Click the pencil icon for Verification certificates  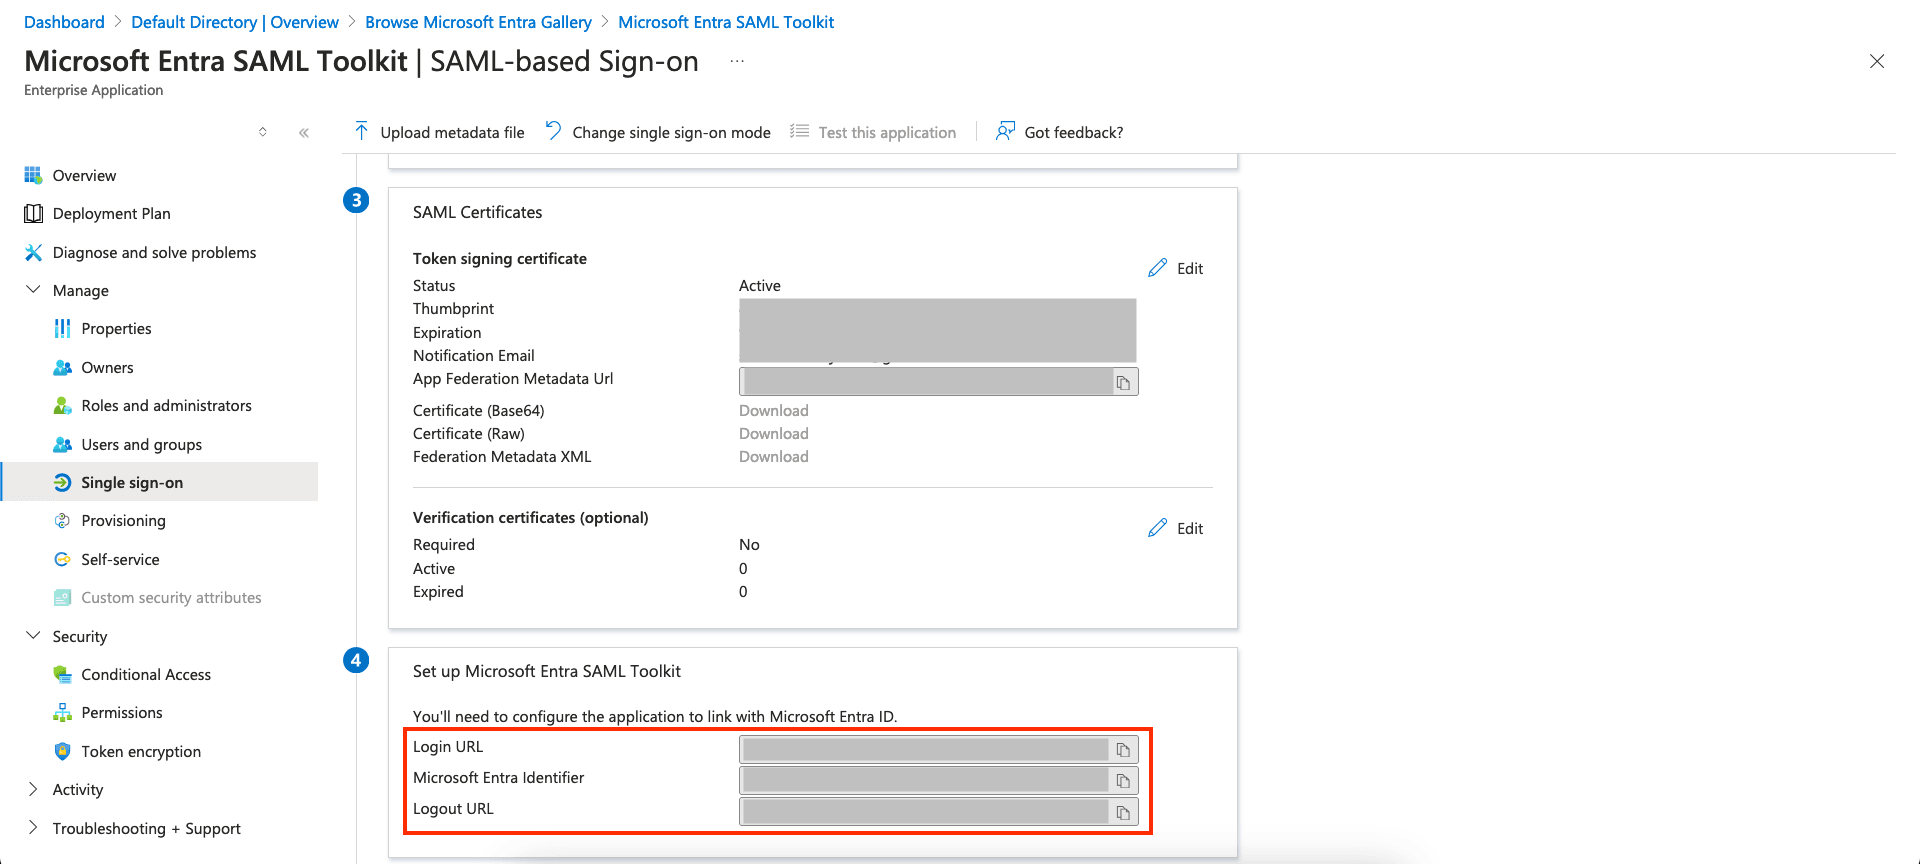coord(1157,528)
